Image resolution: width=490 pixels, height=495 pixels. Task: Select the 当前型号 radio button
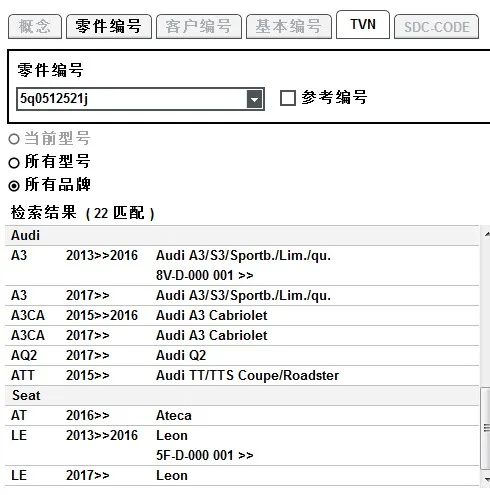coord(14,139)
